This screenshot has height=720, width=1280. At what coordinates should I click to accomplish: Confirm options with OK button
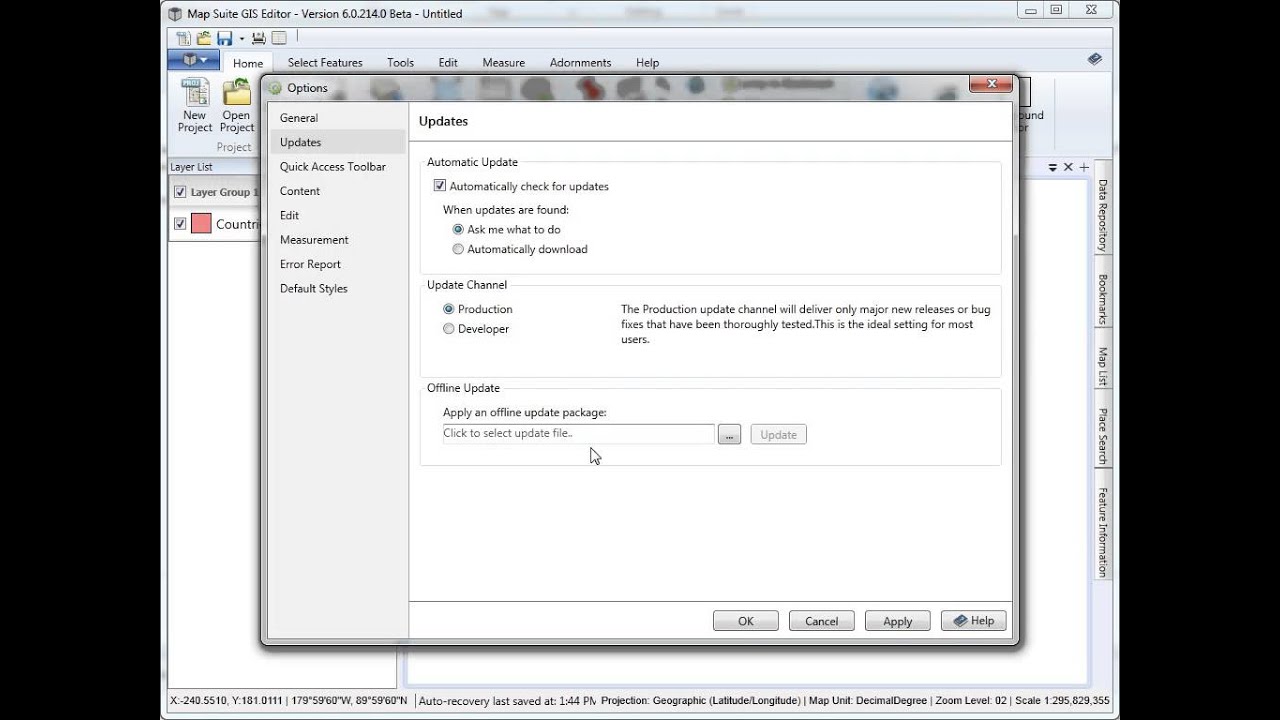(x=746, y=621)
